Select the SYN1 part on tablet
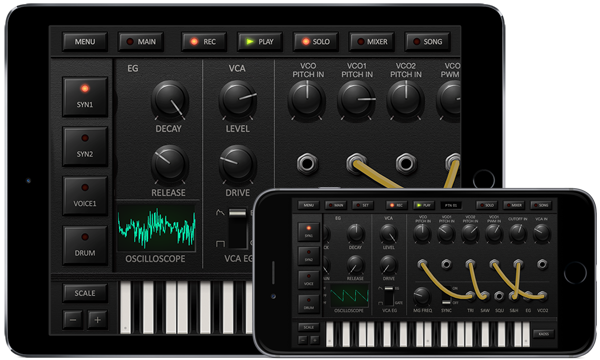The width and height of the screenshot is (600, 360). (85, 96)
